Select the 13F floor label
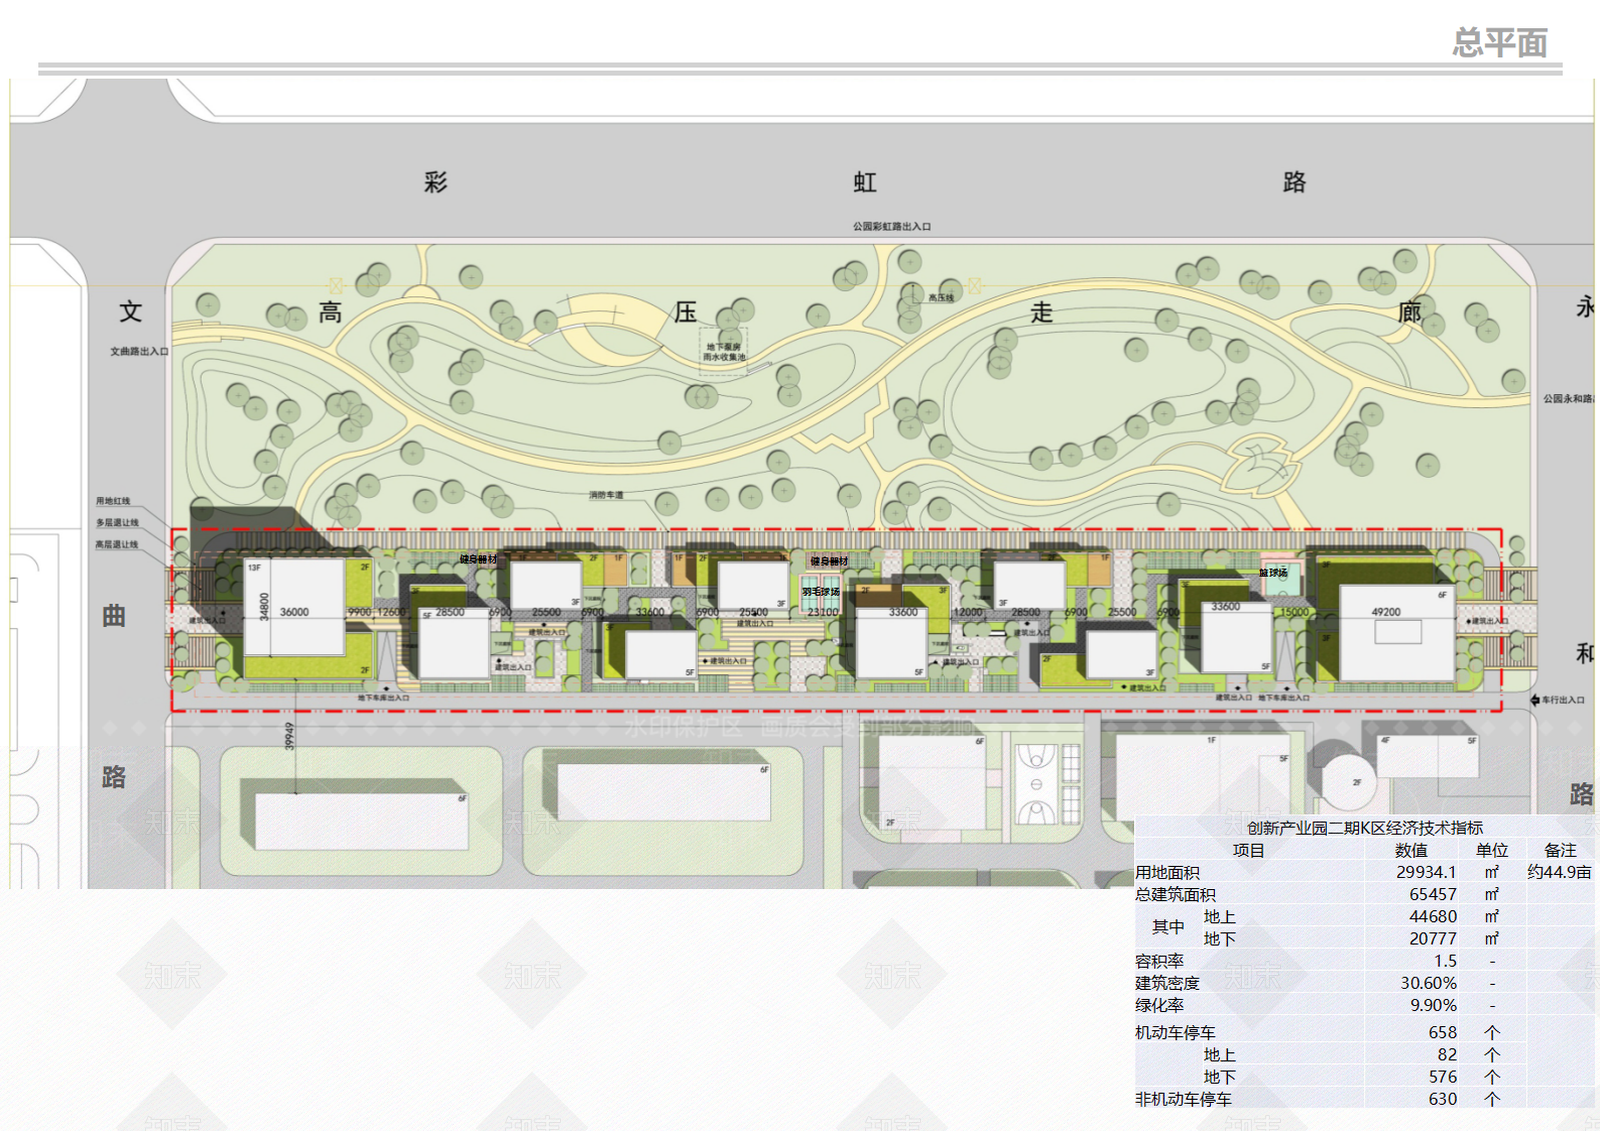 point(254,567)
